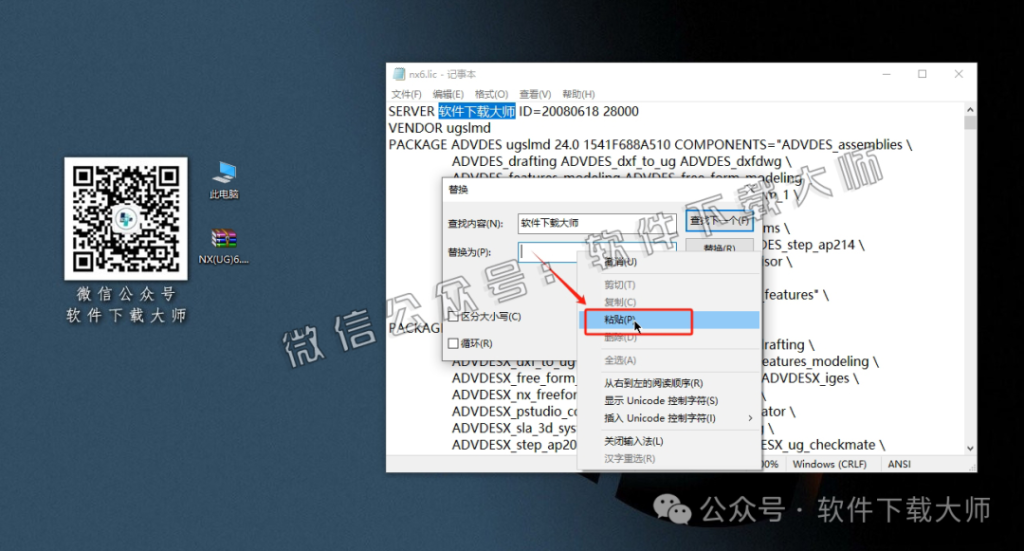Select the NX(UG)6 archive desktop icon

[223, 245]
